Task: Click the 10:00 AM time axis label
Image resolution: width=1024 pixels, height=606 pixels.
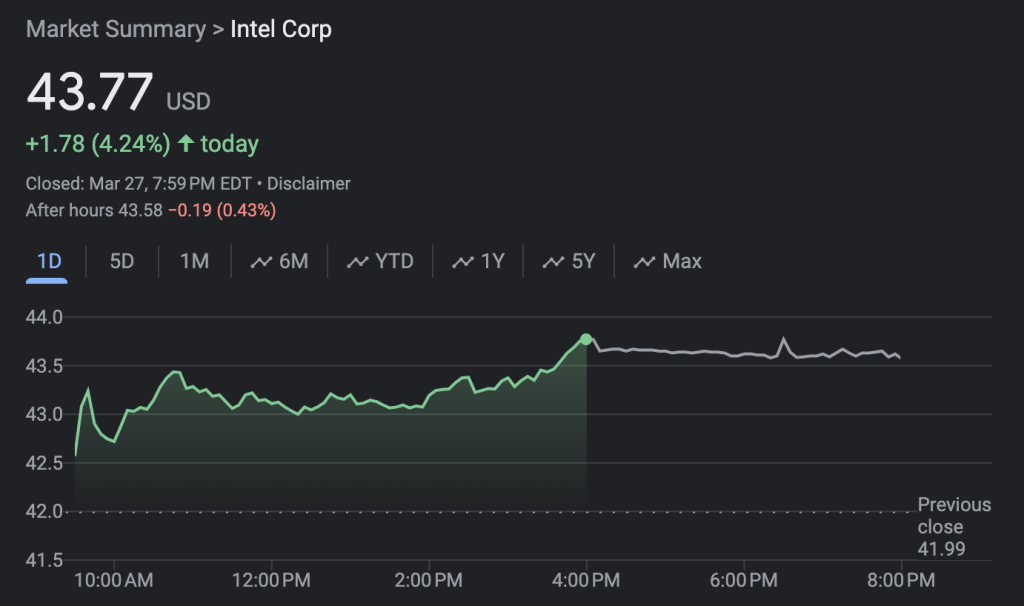Action: click(112, 579)
